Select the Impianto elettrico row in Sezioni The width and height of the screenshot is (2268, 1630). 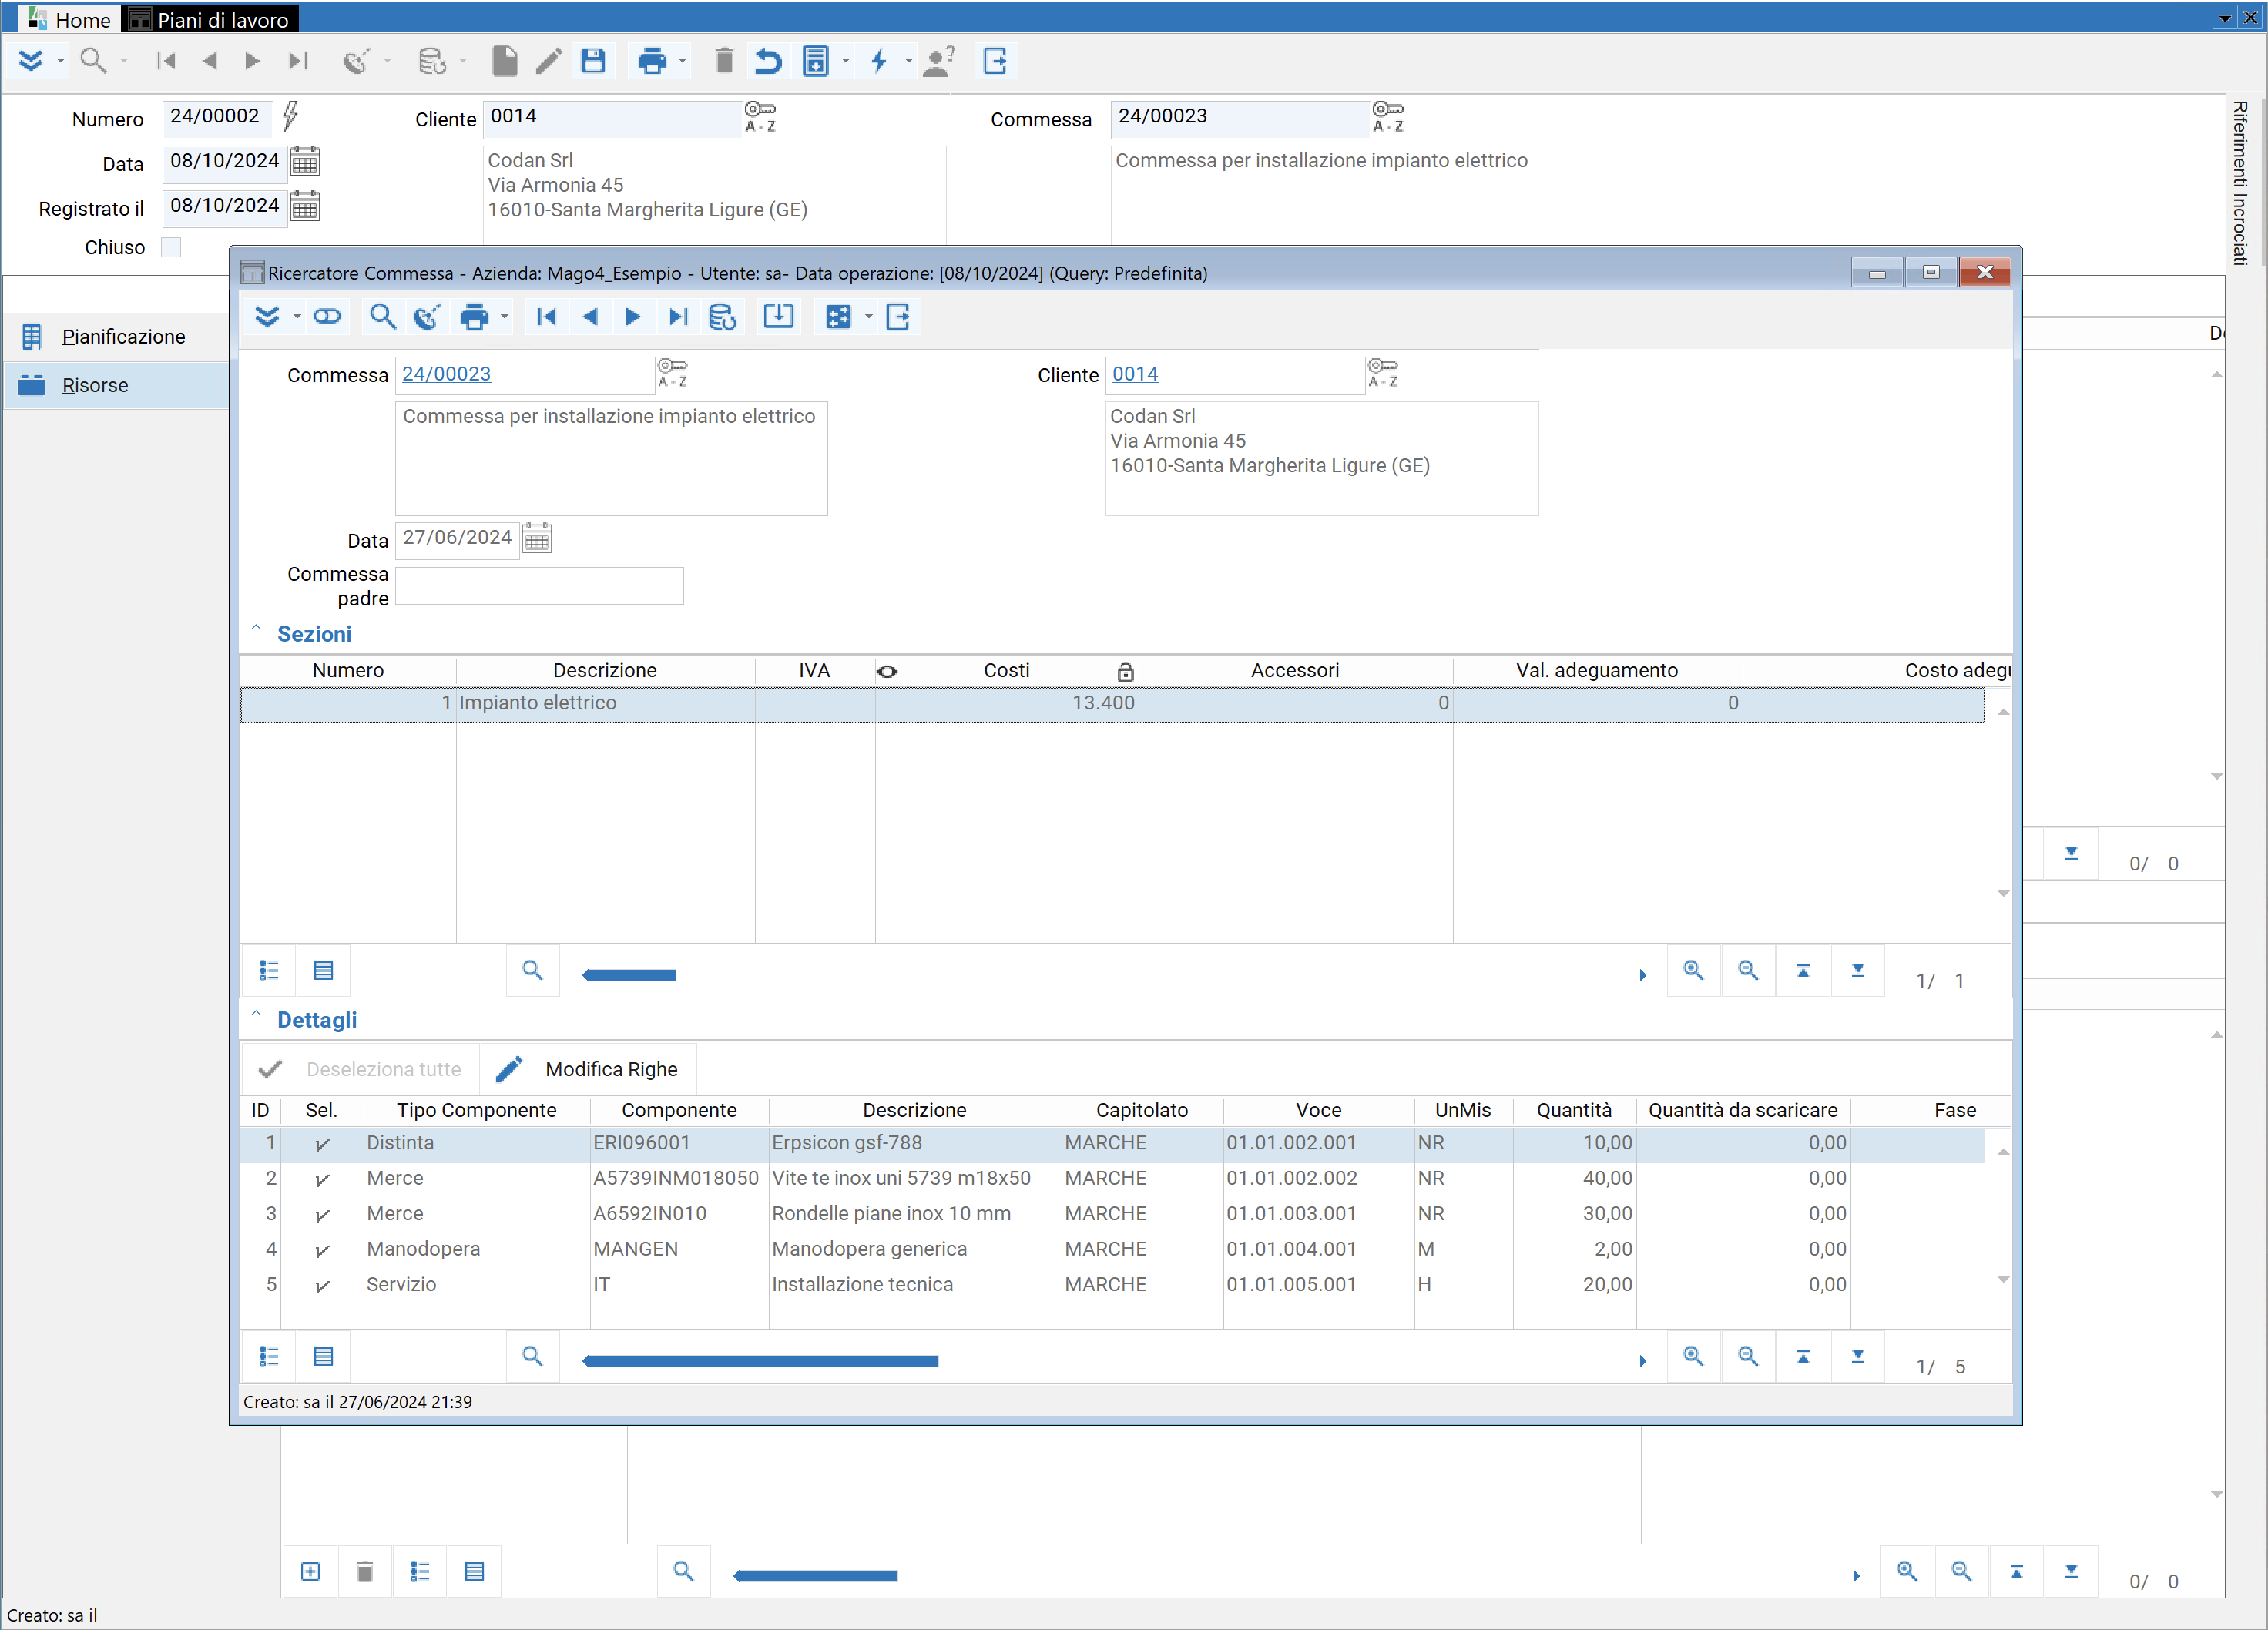[x=1112, y=703]
